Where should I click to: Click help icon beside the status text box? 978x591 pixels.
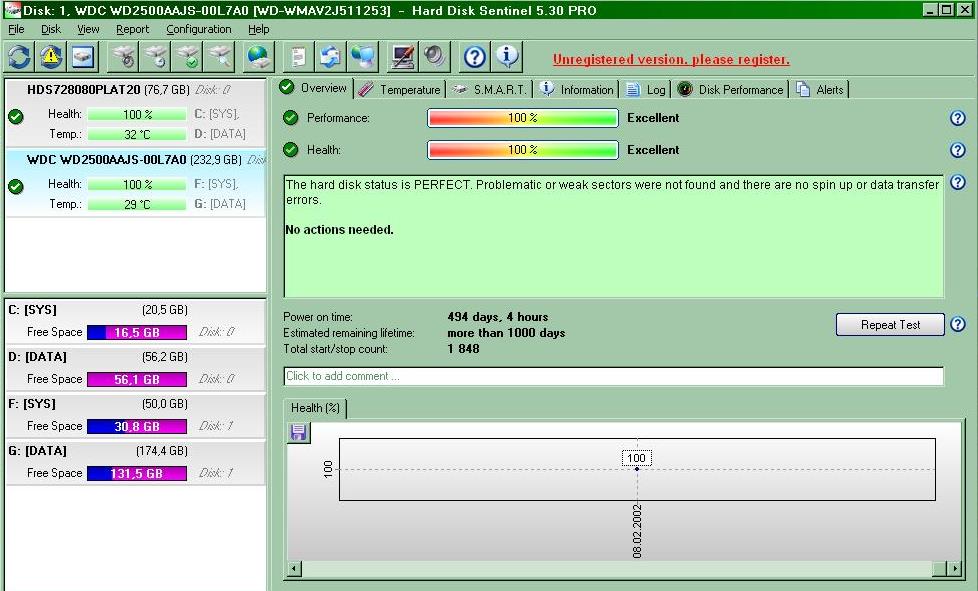957,182
